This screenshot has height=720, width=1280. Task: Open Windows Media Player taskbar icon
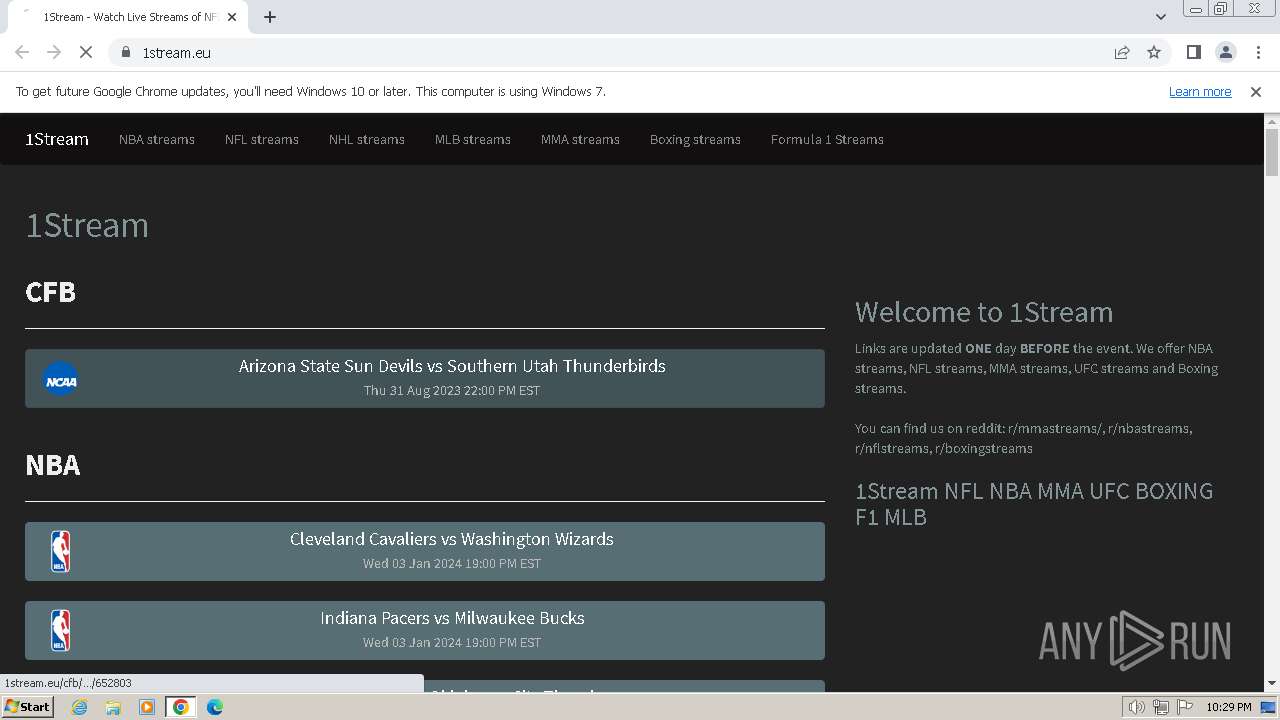click(x=147, y=707)
